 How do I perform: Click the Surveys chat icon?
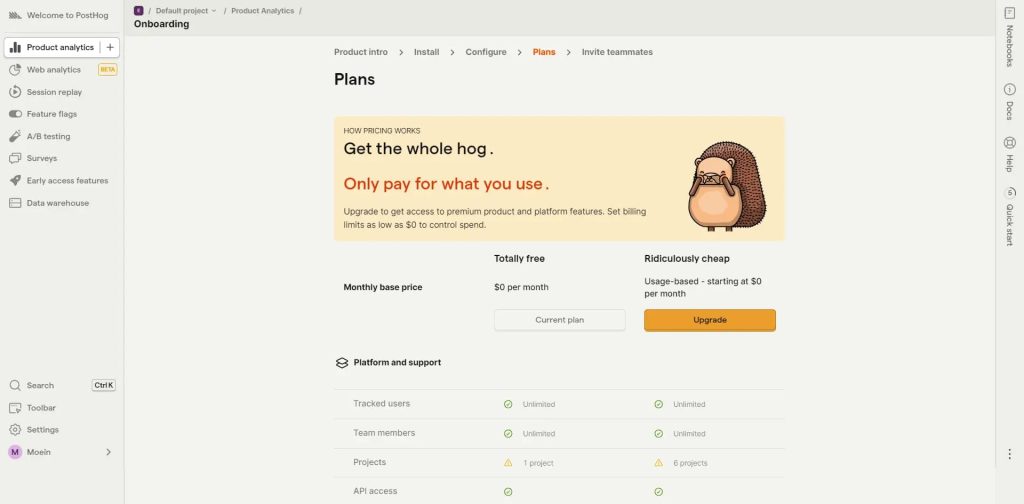[x=15, y=159]
